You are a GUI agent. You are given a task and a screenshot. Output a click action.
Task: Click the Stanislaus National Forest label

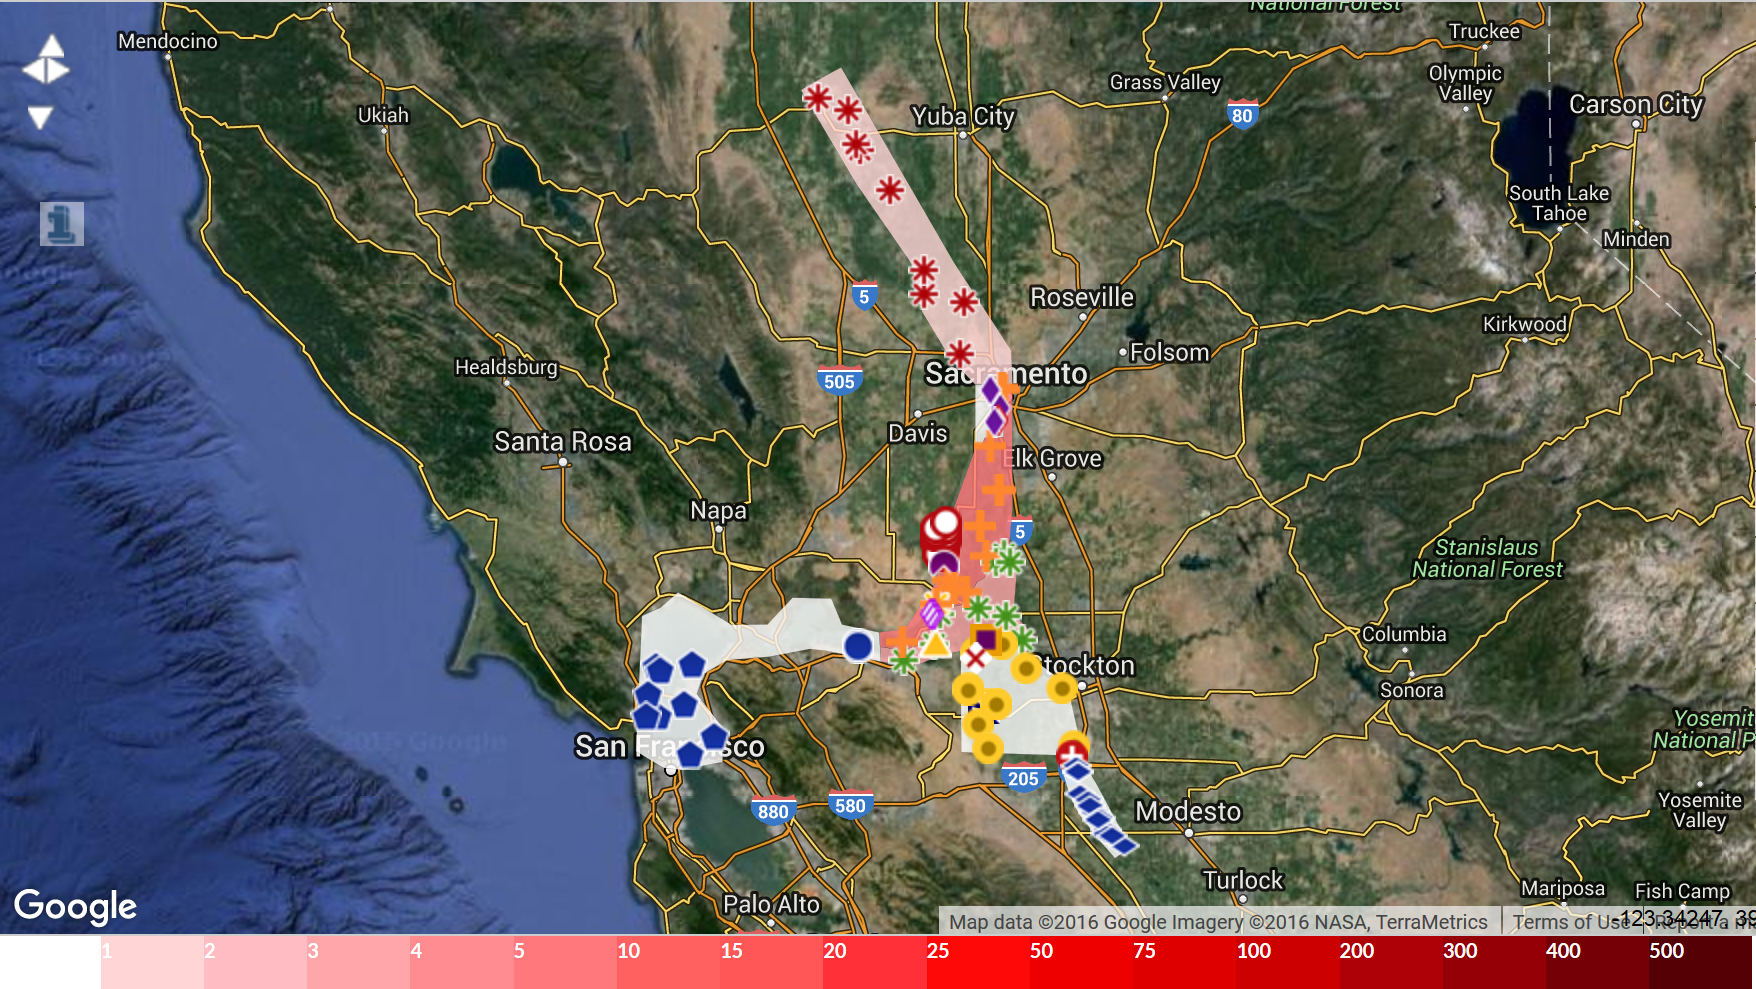1487,558
